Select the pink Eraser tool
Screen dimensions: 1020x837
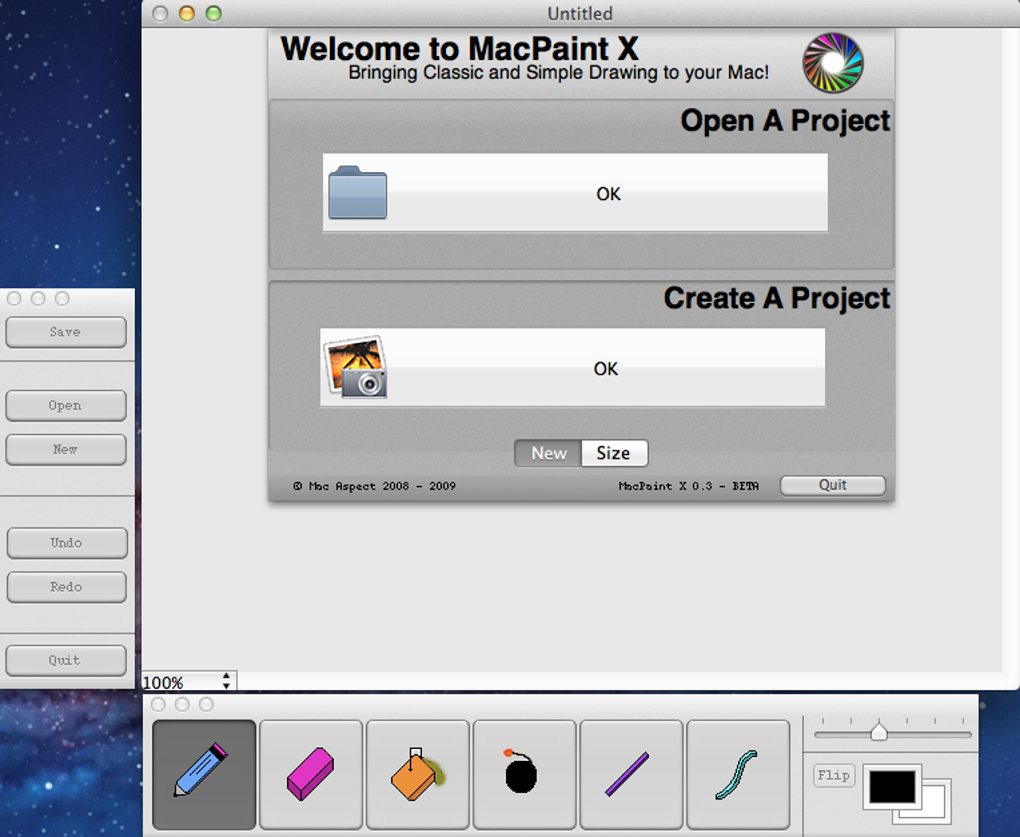point(311,774)
